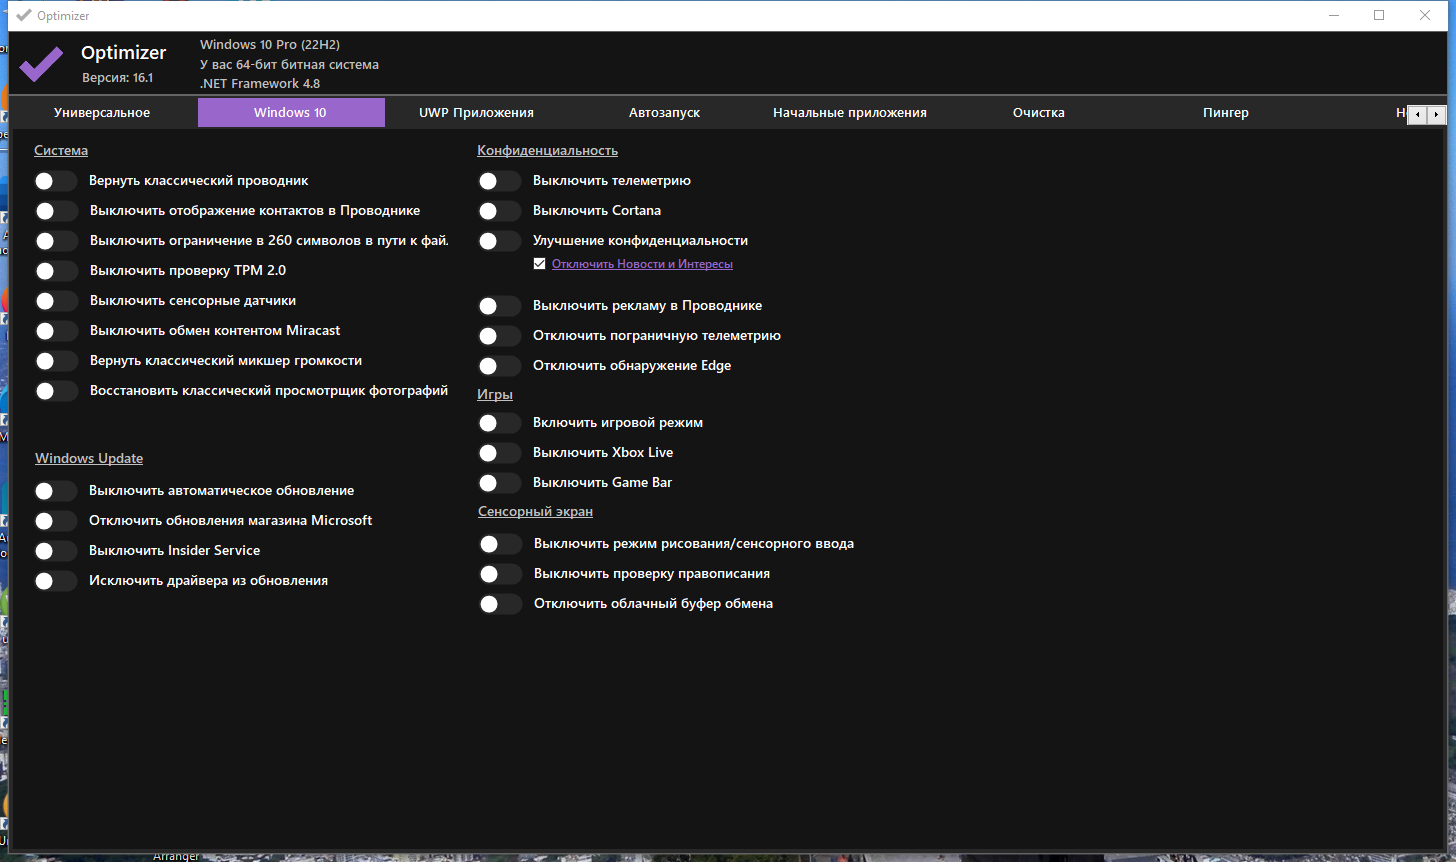This screenshot has width=1456, height=862.
Task: Toggle Отключить пограничную телеметрию
Action: tap(500, 336)
